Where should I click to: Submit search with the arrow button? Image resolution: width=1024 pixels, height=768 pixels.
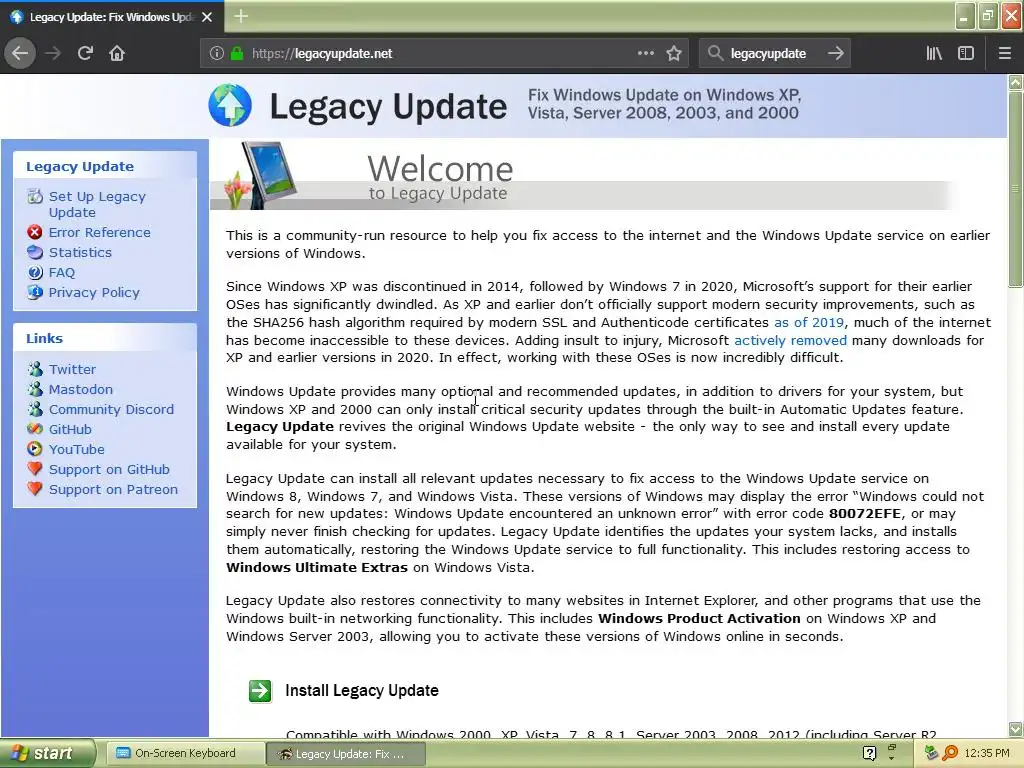(x=836, y=54)
